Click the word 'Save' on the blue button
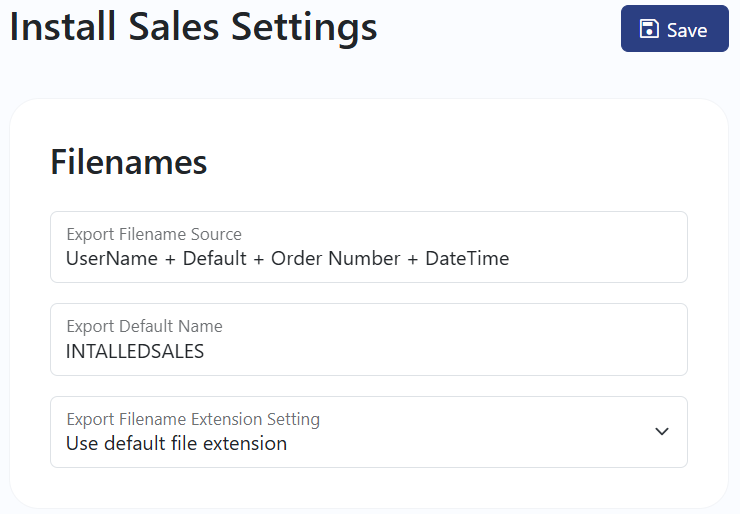The width and height of the screenshot is (740, 514). click(687, 30)
